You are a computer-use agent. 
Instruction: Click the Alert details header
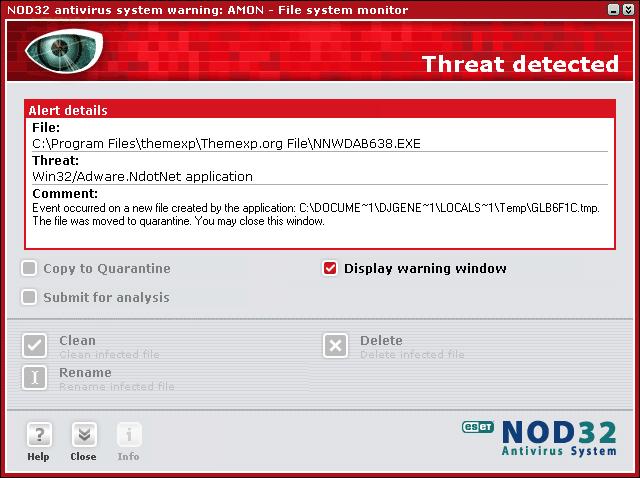click(320, 110)
